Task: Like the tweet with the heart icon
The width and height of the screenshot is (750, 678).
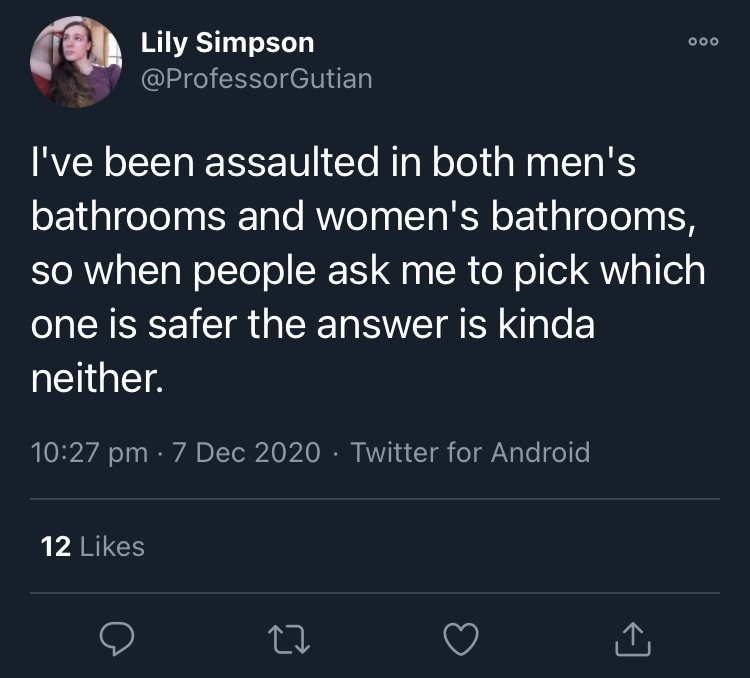Action: click(x=461, y=639)
